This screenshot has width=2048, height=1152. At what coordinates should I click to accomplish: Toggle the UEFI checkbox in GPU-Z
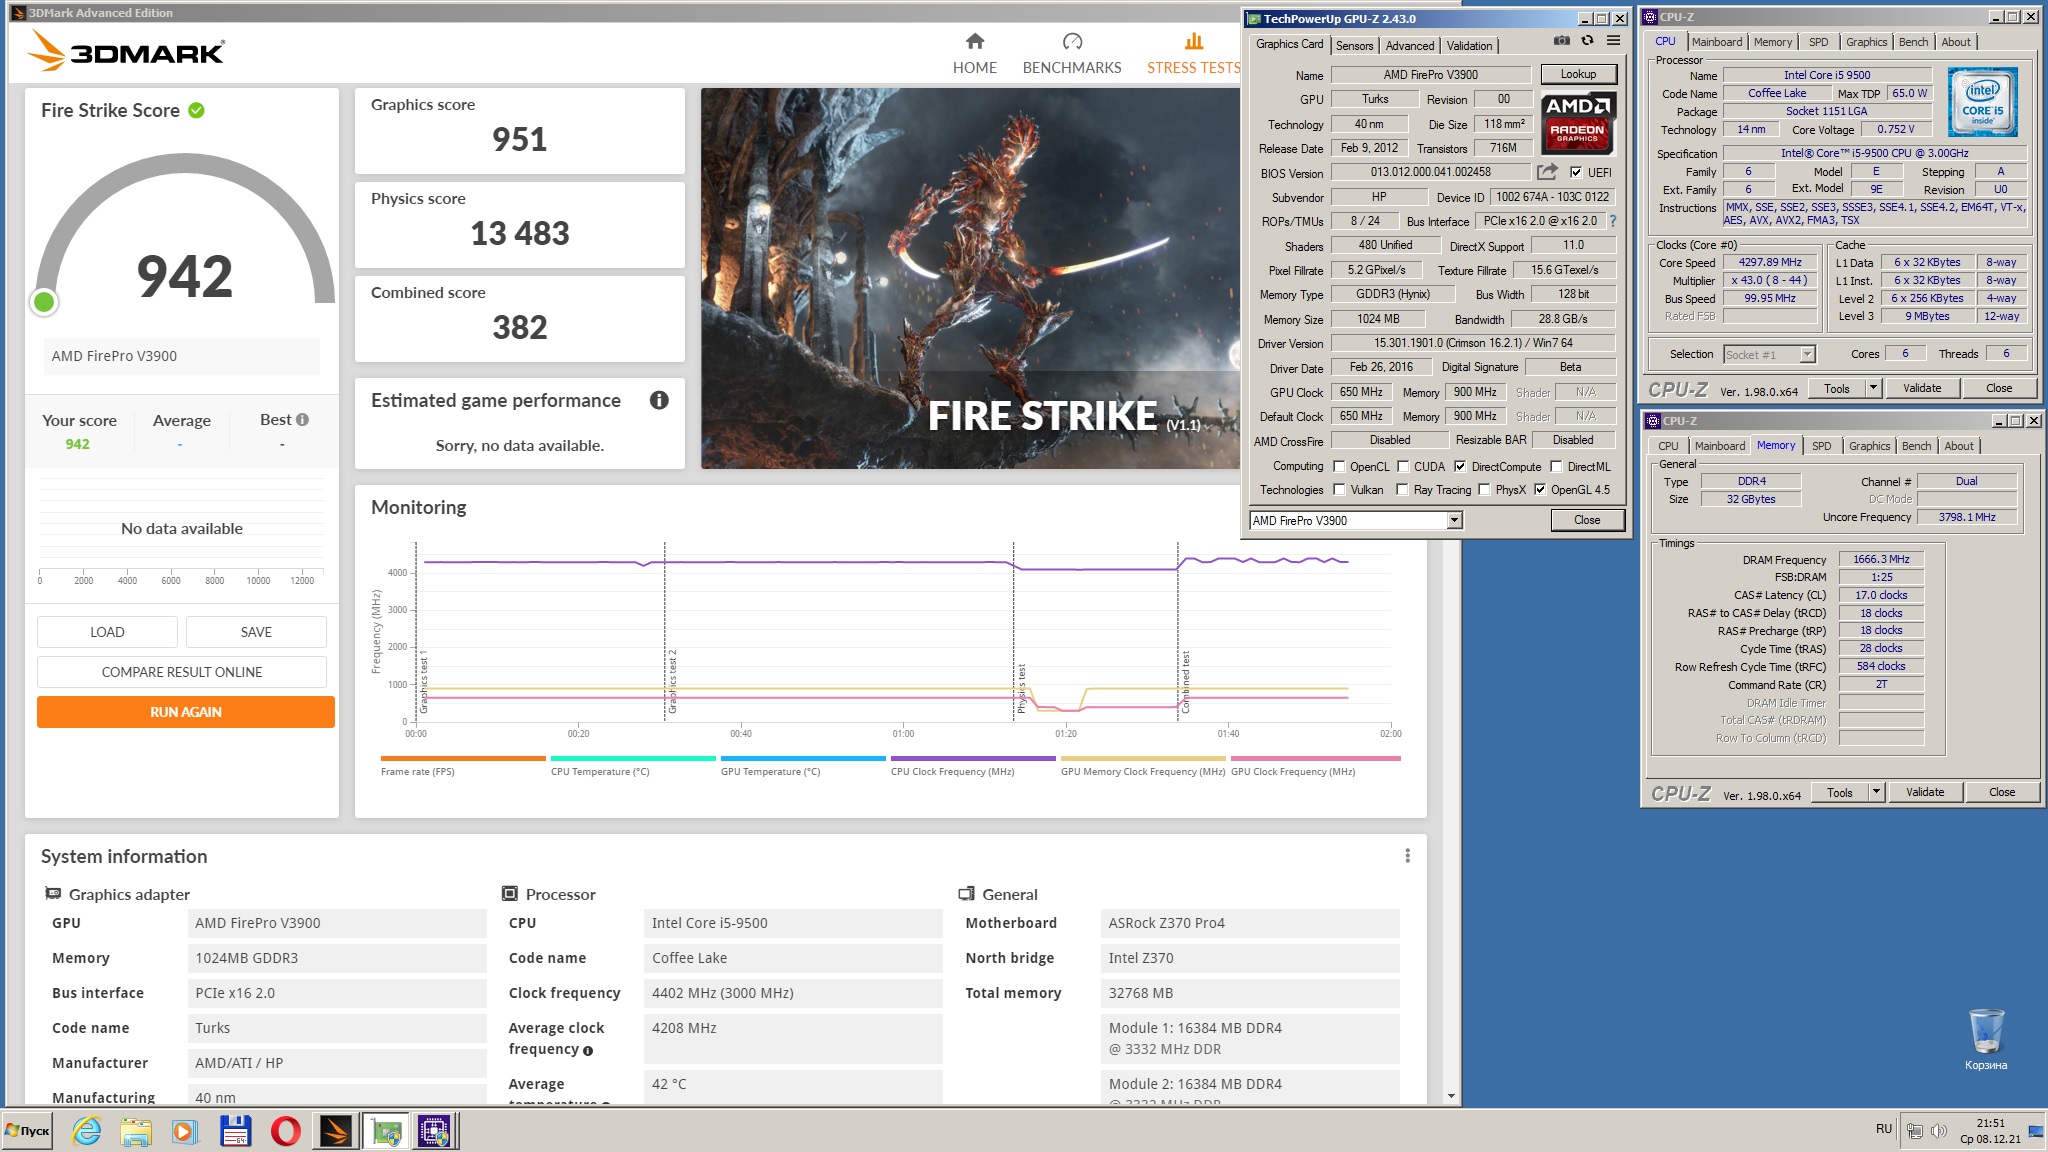(1576, 172)
